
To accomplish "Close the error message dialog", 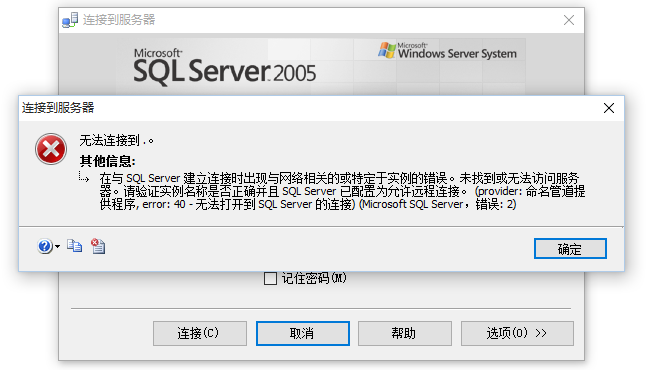I will (609, 108).
